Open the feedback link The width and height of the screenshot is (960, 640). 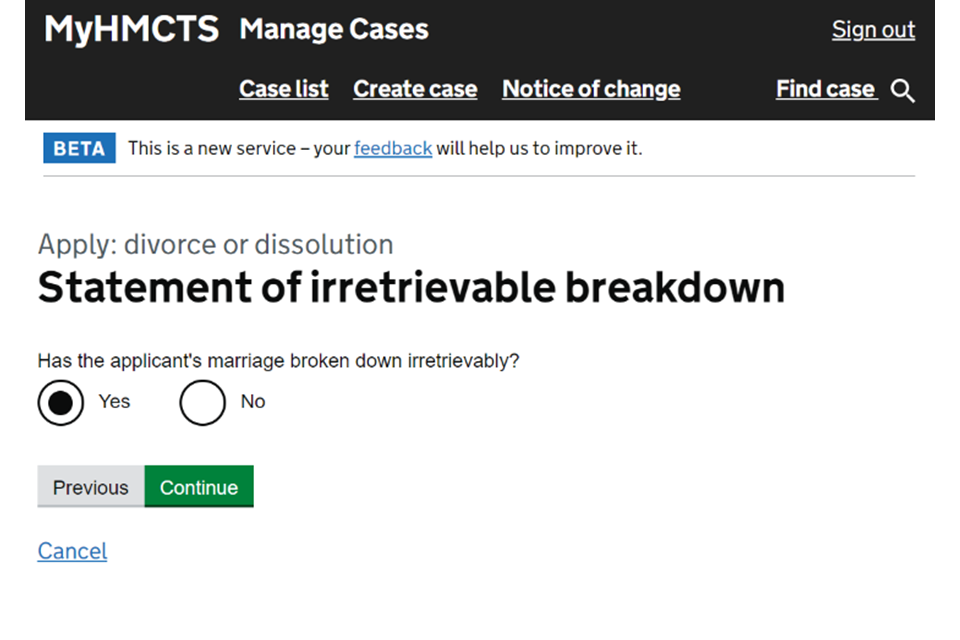pyautogui.click(x=393, y=148)
